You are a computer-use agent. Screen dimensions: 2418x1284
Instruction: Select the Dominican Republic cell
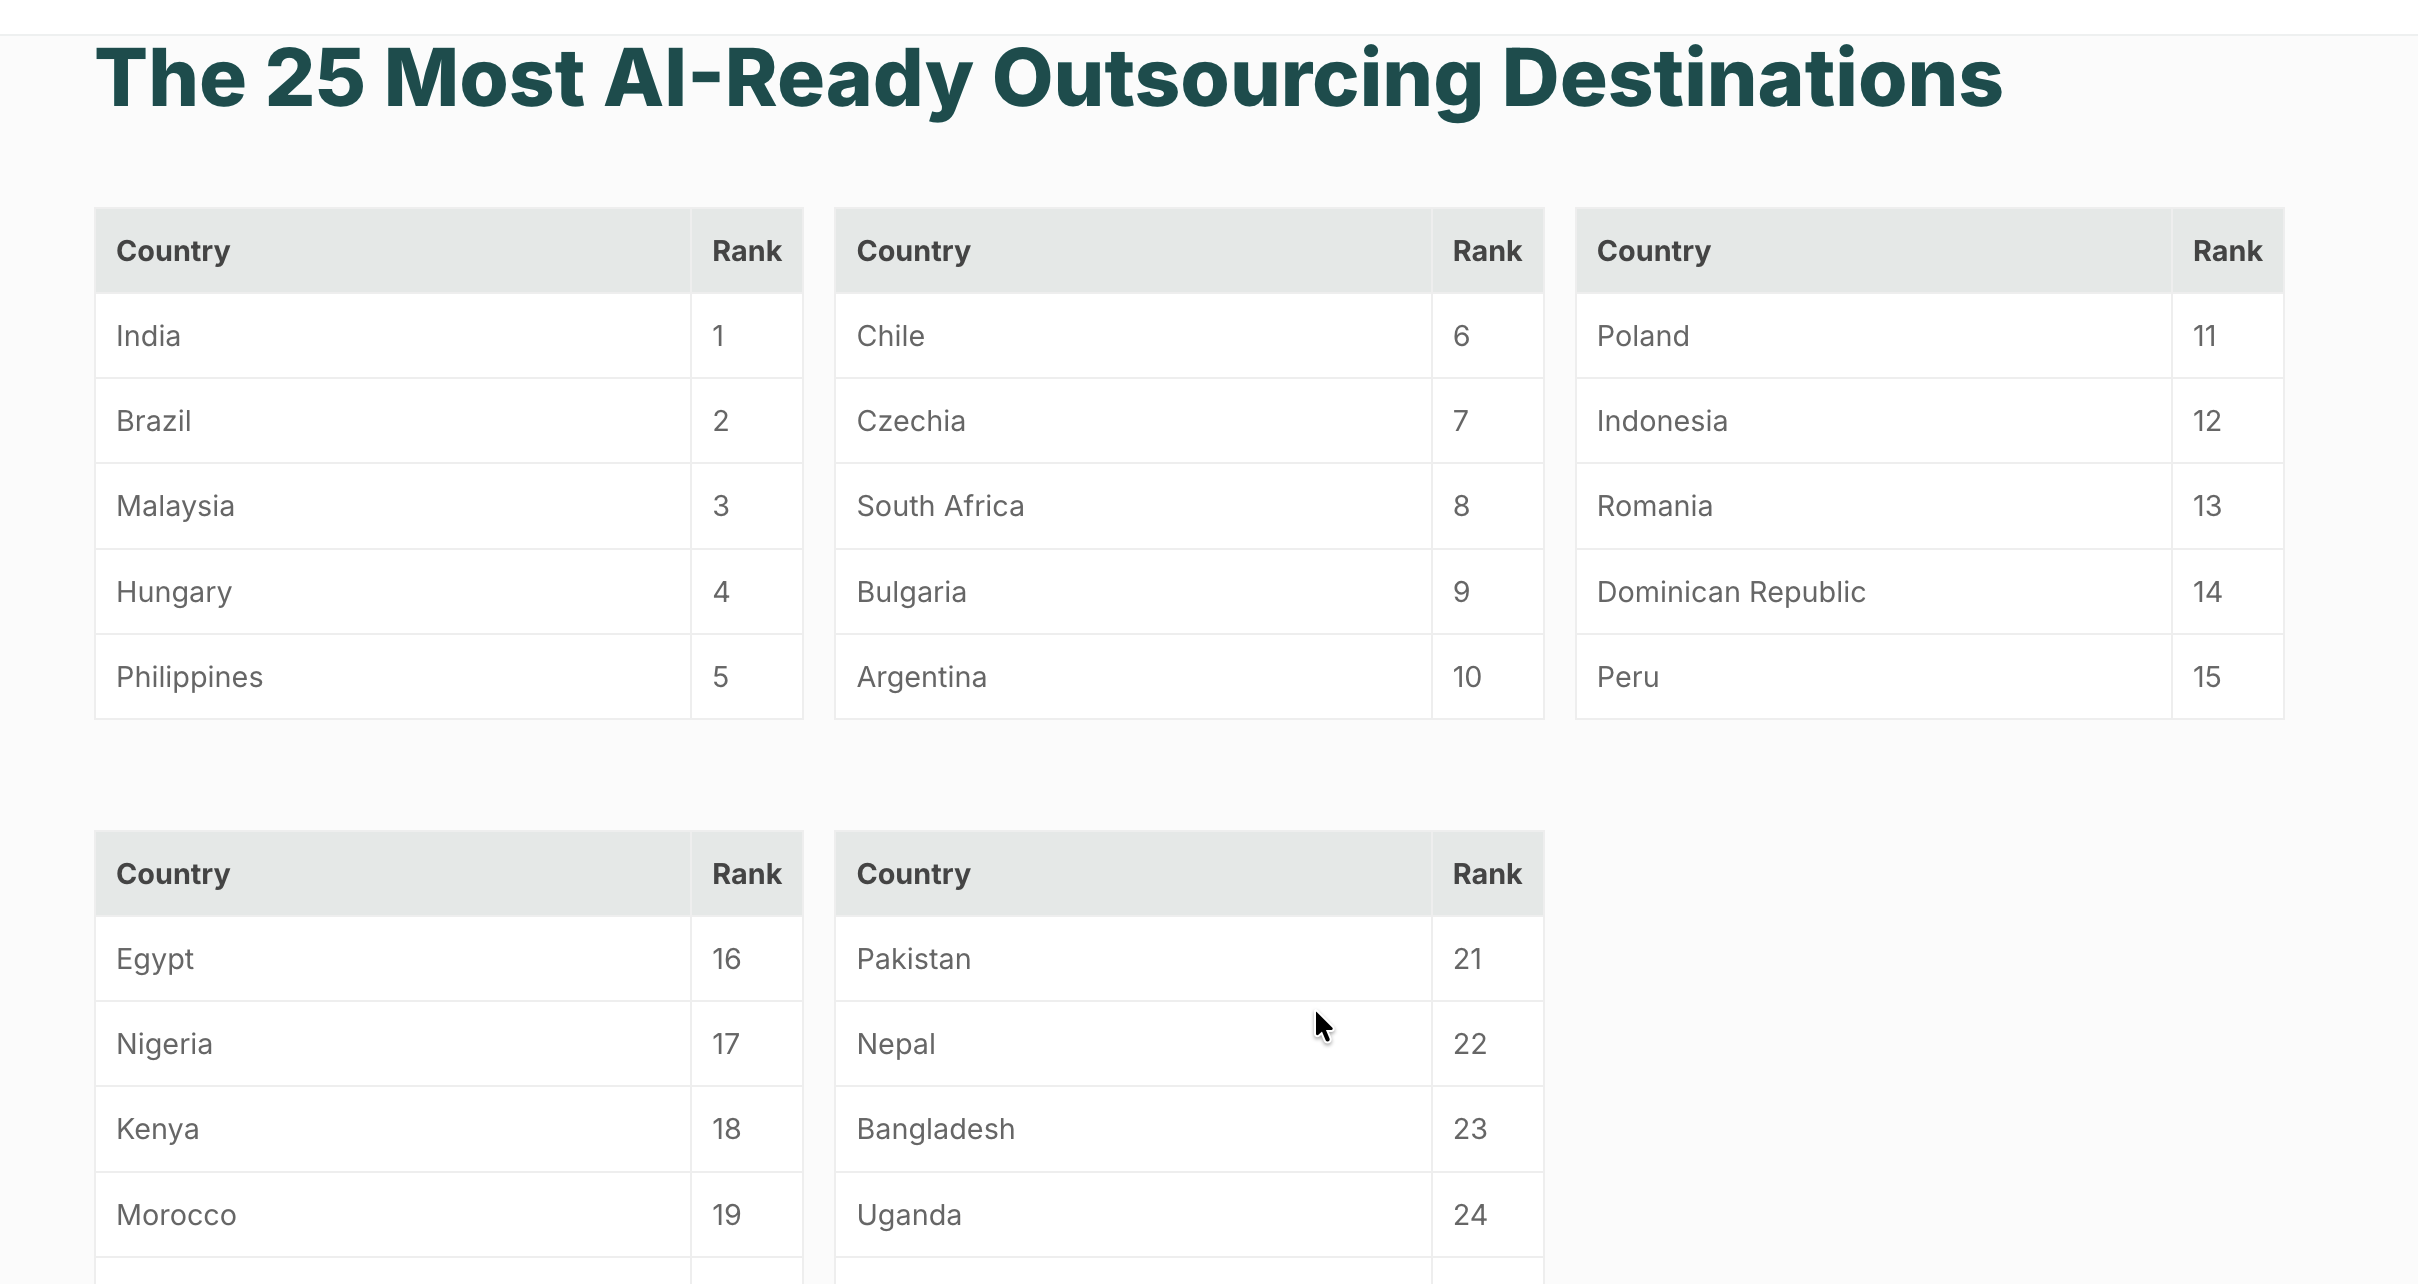pyautogui.click(x=1874, y=592)
